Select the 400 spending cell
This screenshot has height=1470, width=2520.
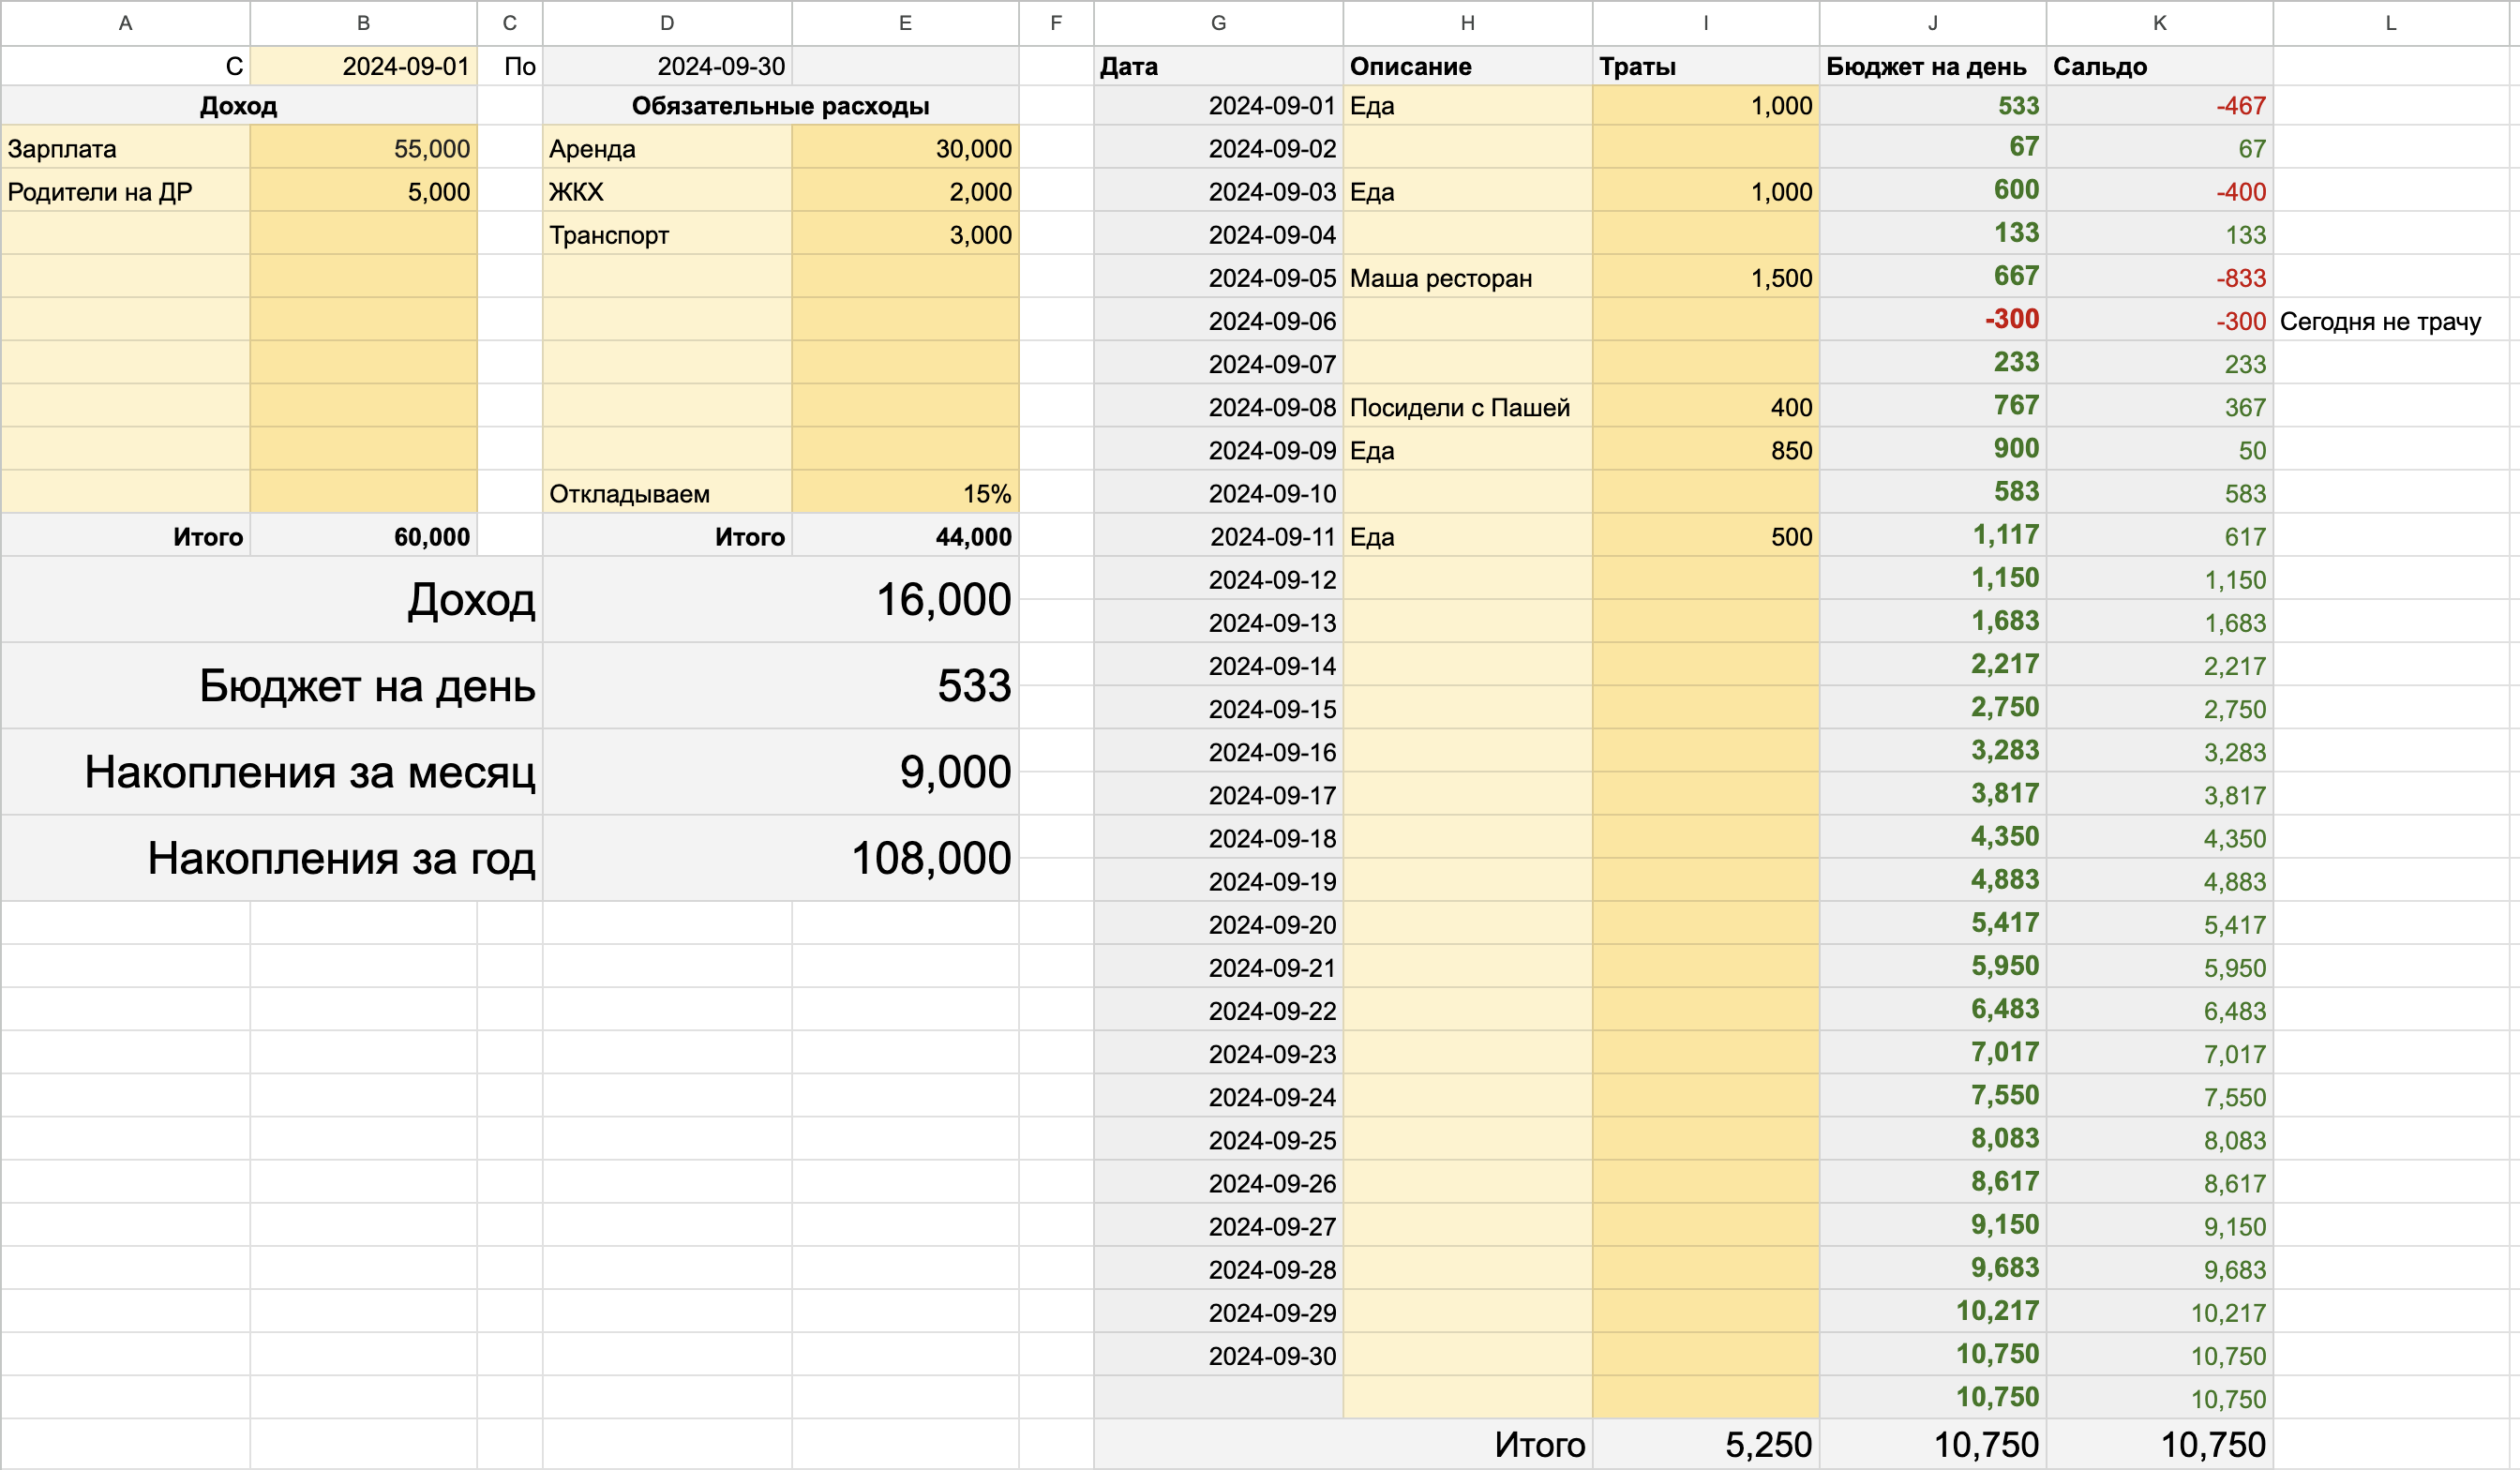tap(1705, 406)
